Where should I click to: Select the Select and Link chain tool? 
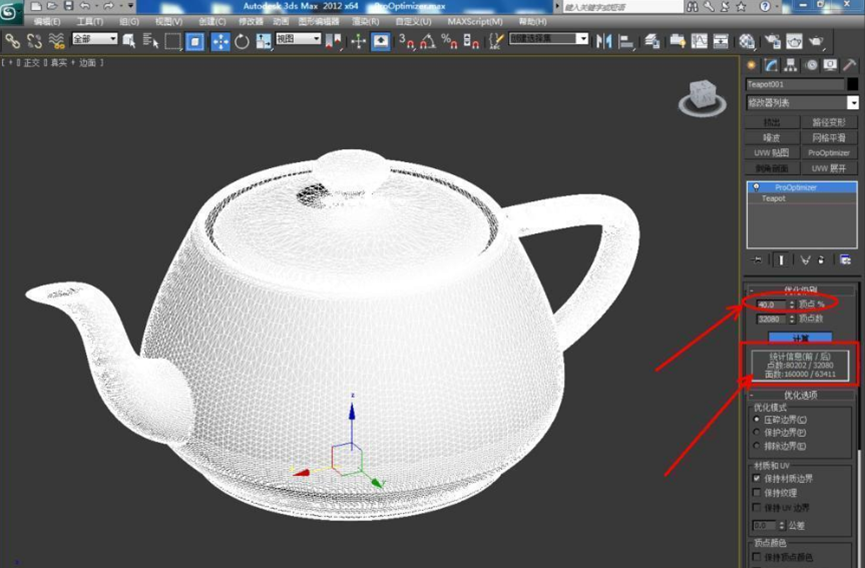13,41
